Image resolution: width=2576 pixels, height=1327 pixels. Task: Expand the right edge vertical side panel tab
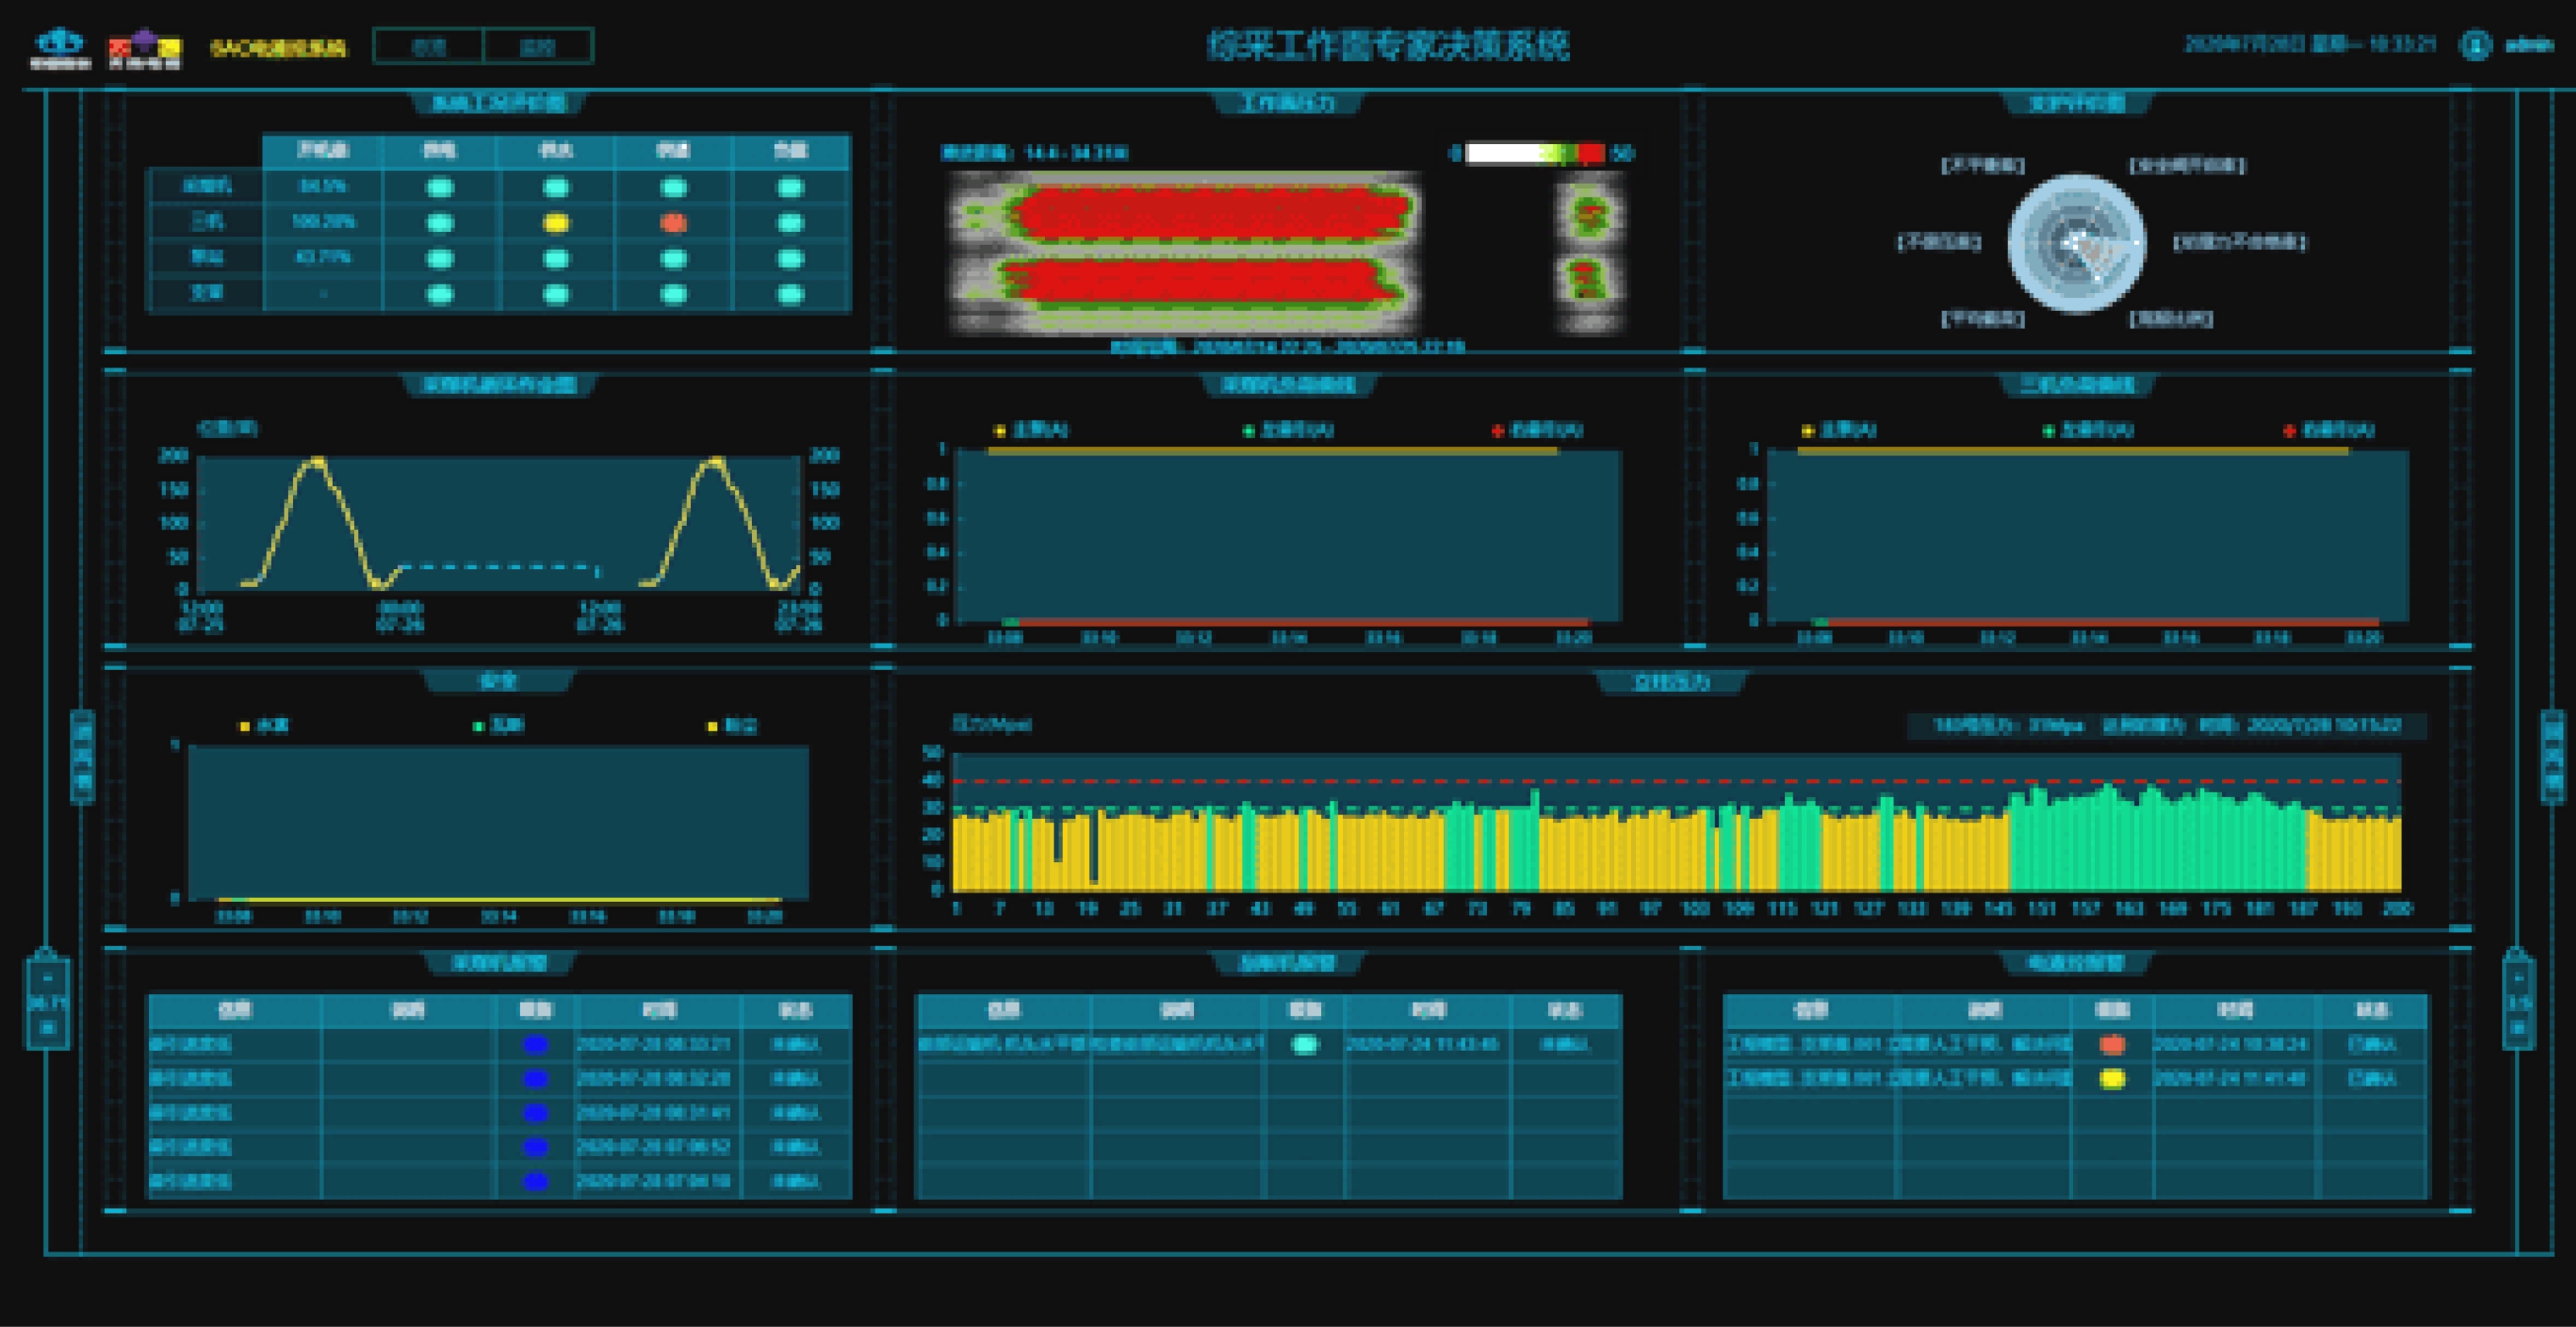[2552, 756]
